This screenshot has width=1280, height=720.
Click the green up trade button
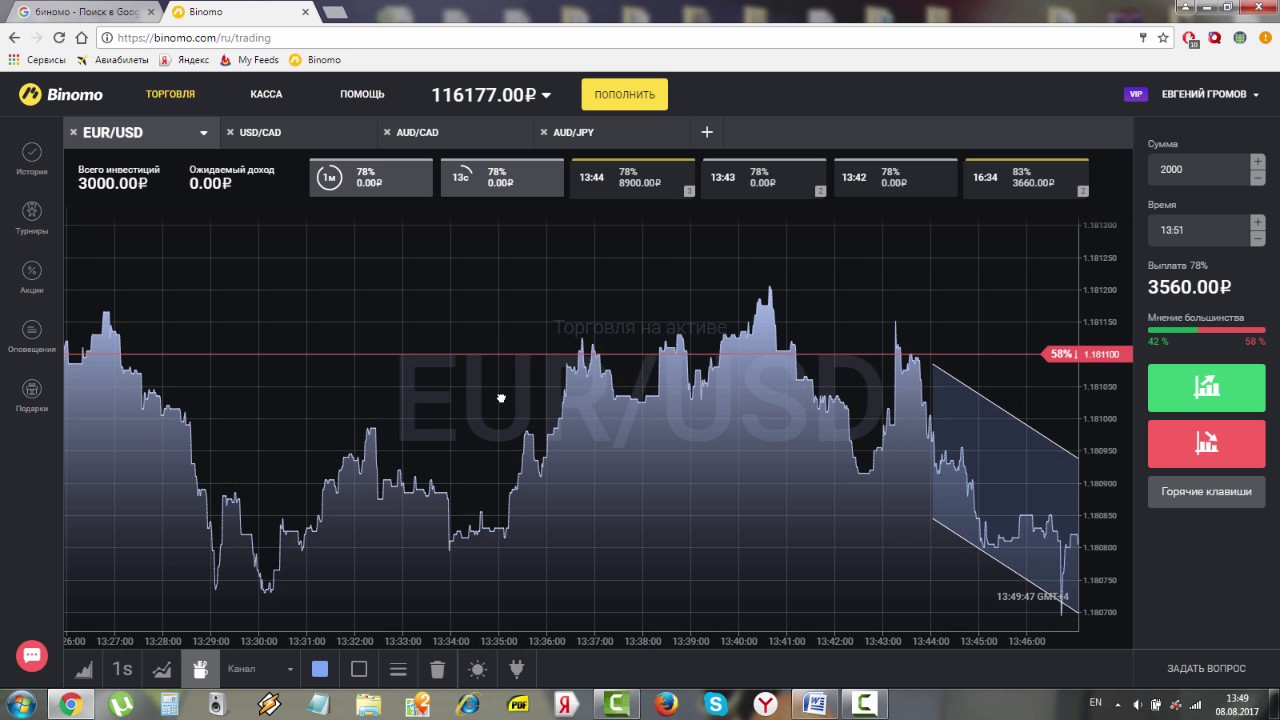pyautogui.click(x=1206, y=388)
